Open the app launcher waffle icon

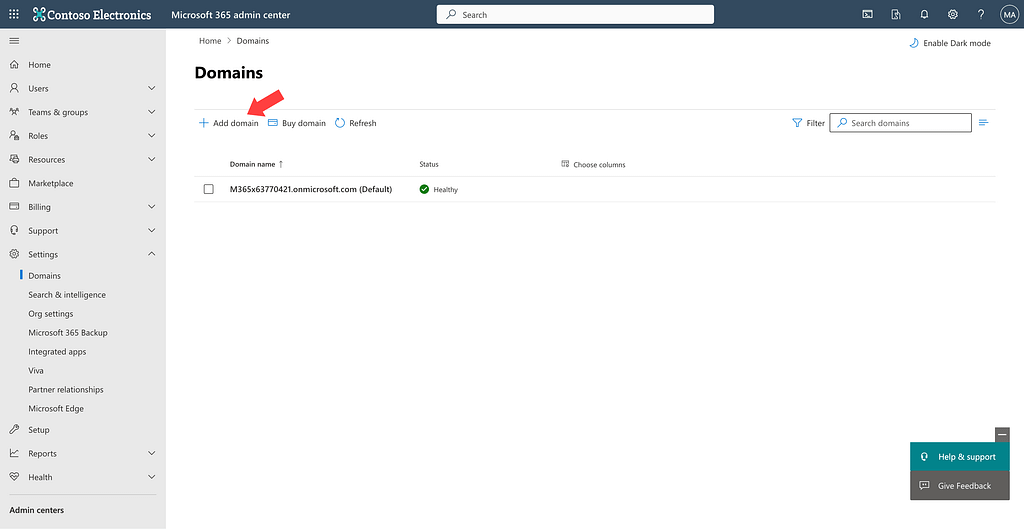(x=13, y=15)
